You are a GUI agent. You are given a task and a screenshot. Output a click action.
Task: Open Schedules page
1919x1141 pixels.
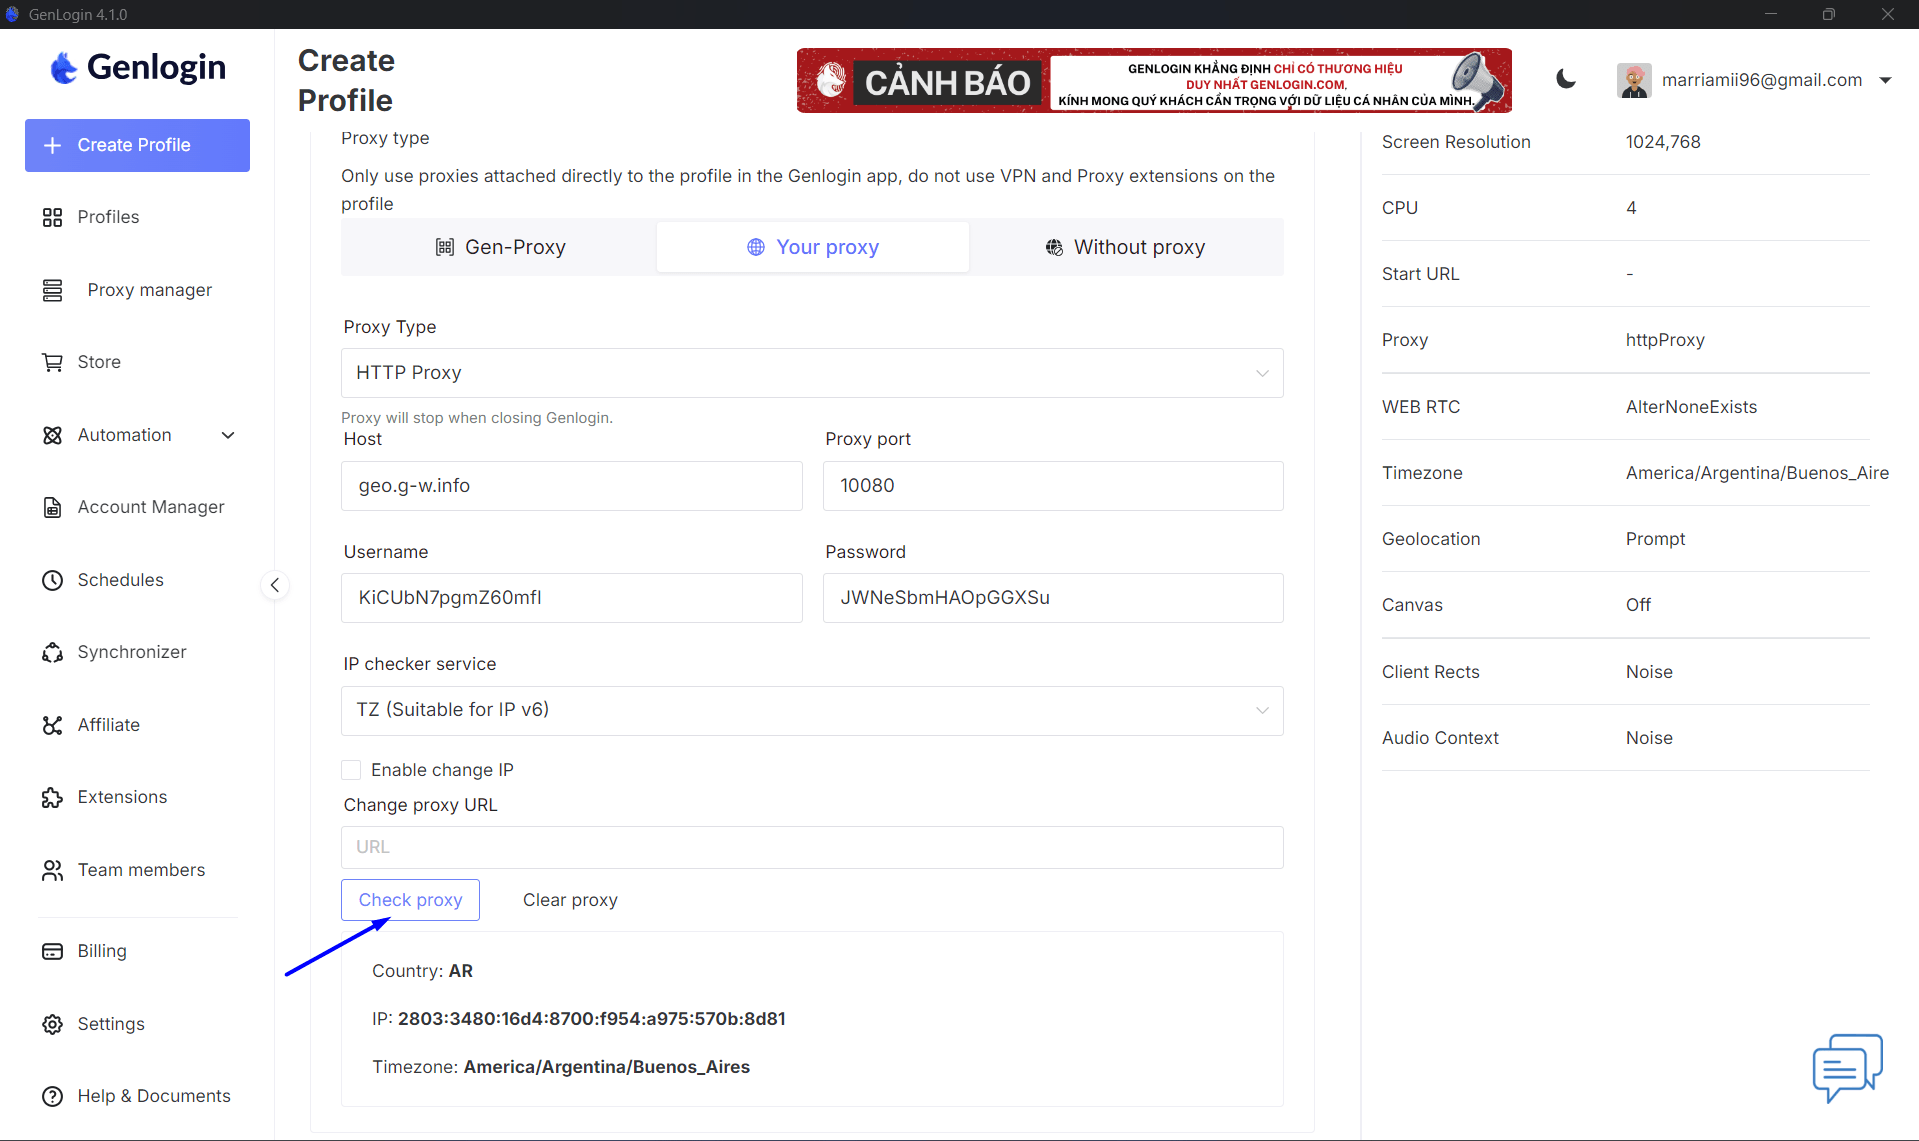[120, 580]
